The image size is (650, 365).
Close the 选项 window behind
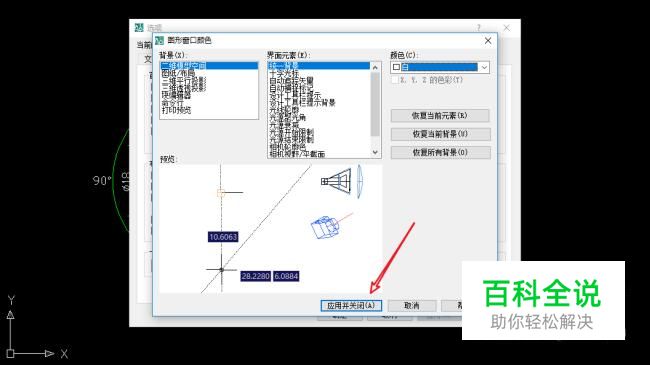click(x=507, y=28)
